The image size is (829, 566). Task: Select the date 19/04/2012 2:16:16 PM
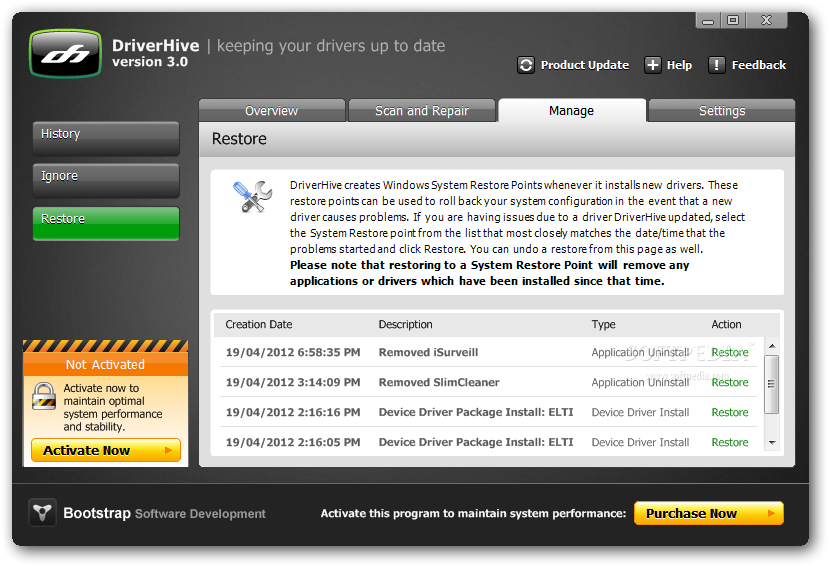click(293, 412)
